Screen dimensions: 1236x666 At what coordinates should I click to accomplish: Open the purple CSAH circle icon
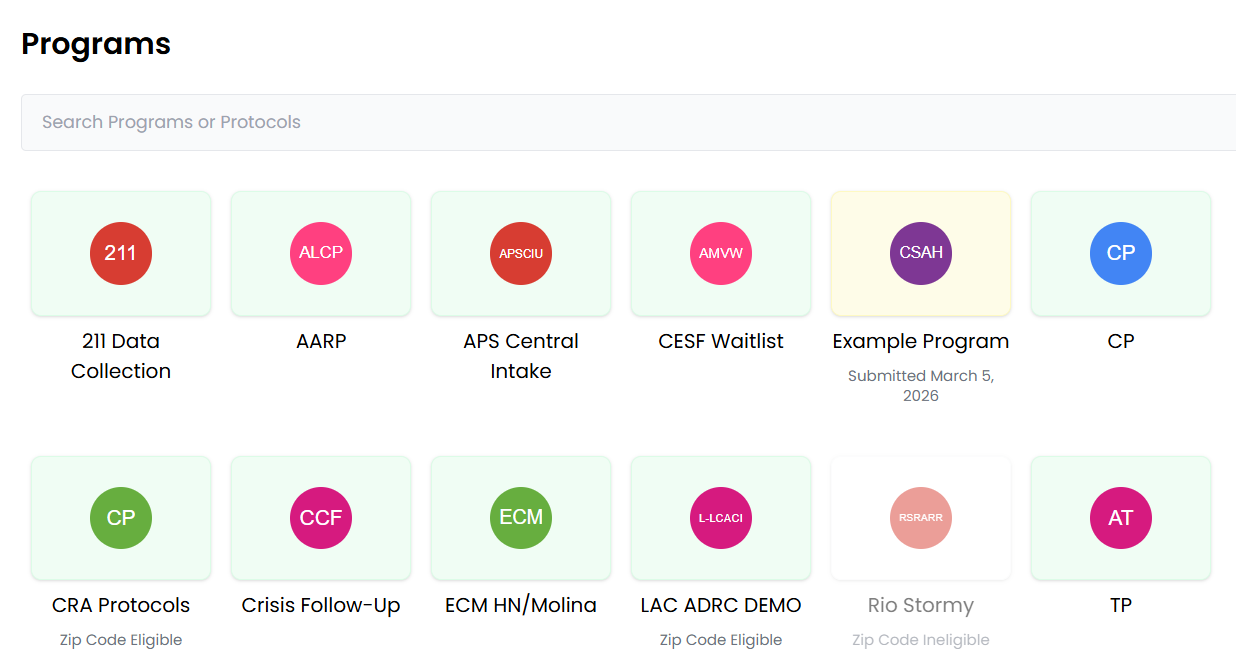[921, 253]
